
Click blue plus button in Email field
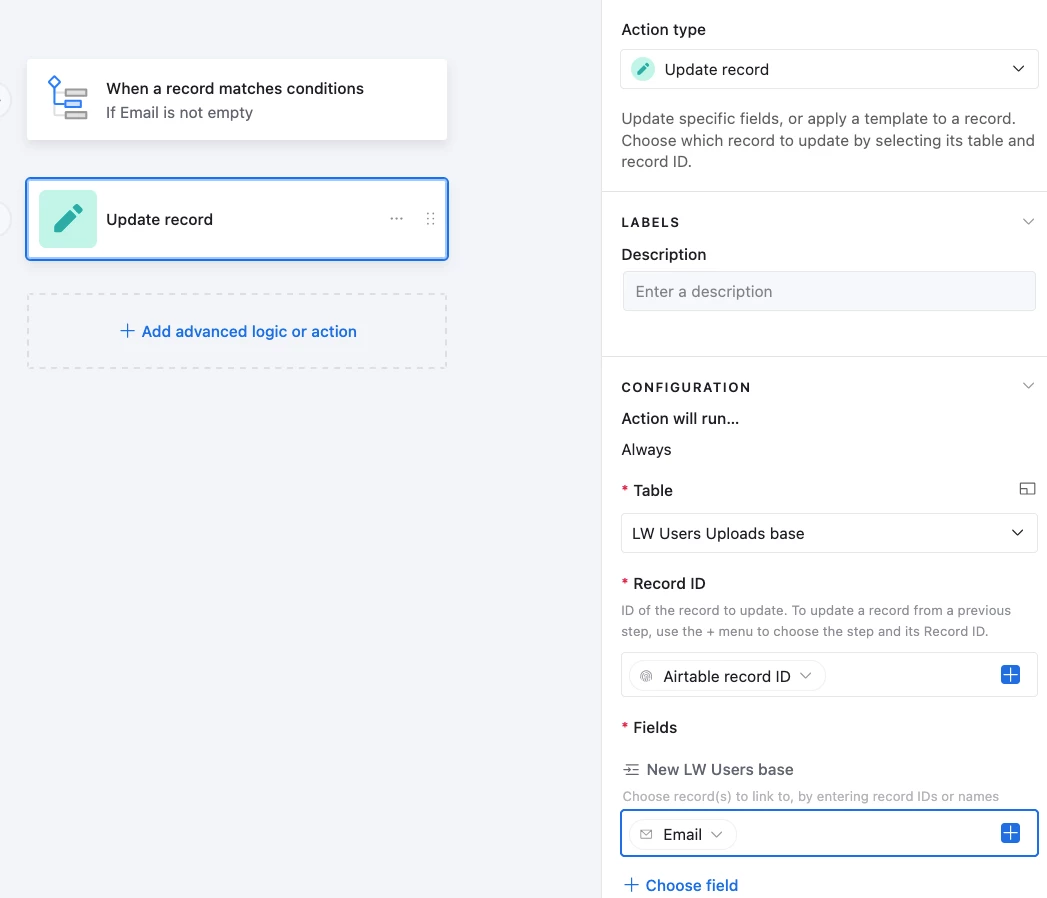pos(1010,833)
